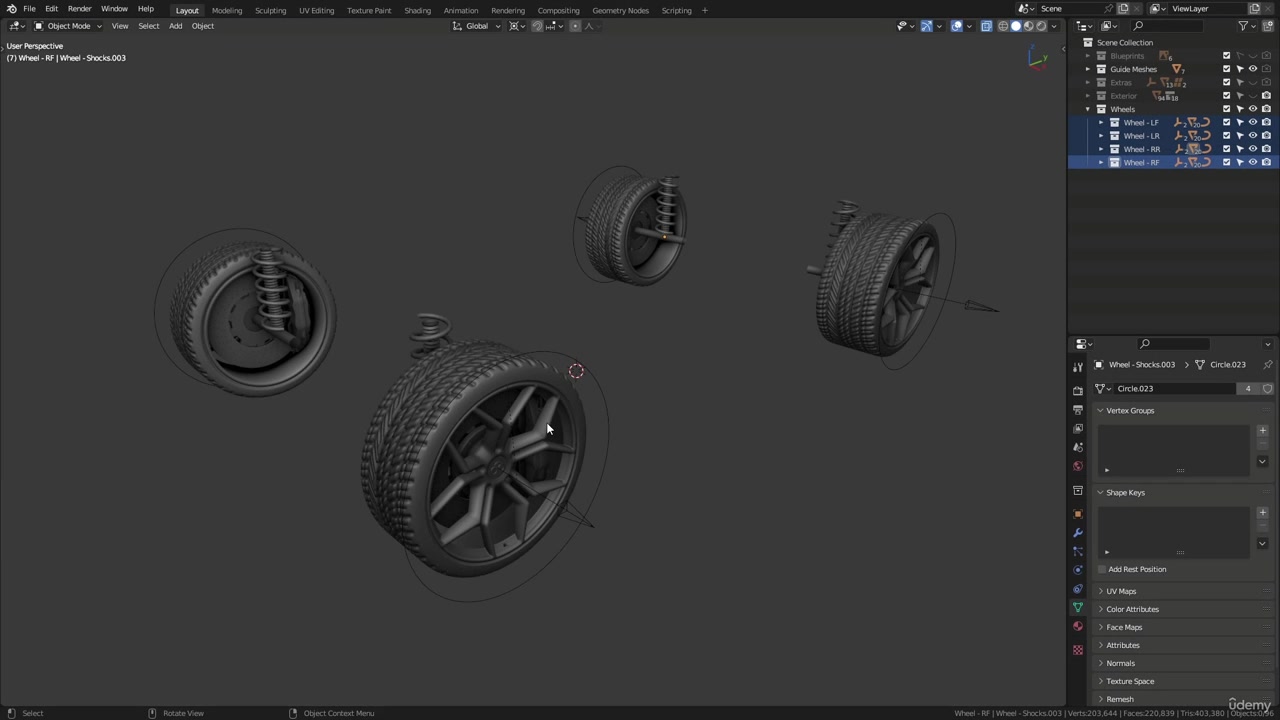1280x720 pixels.
Task: Open the Collection properties tab
Action: click(x=1078, y=490)
